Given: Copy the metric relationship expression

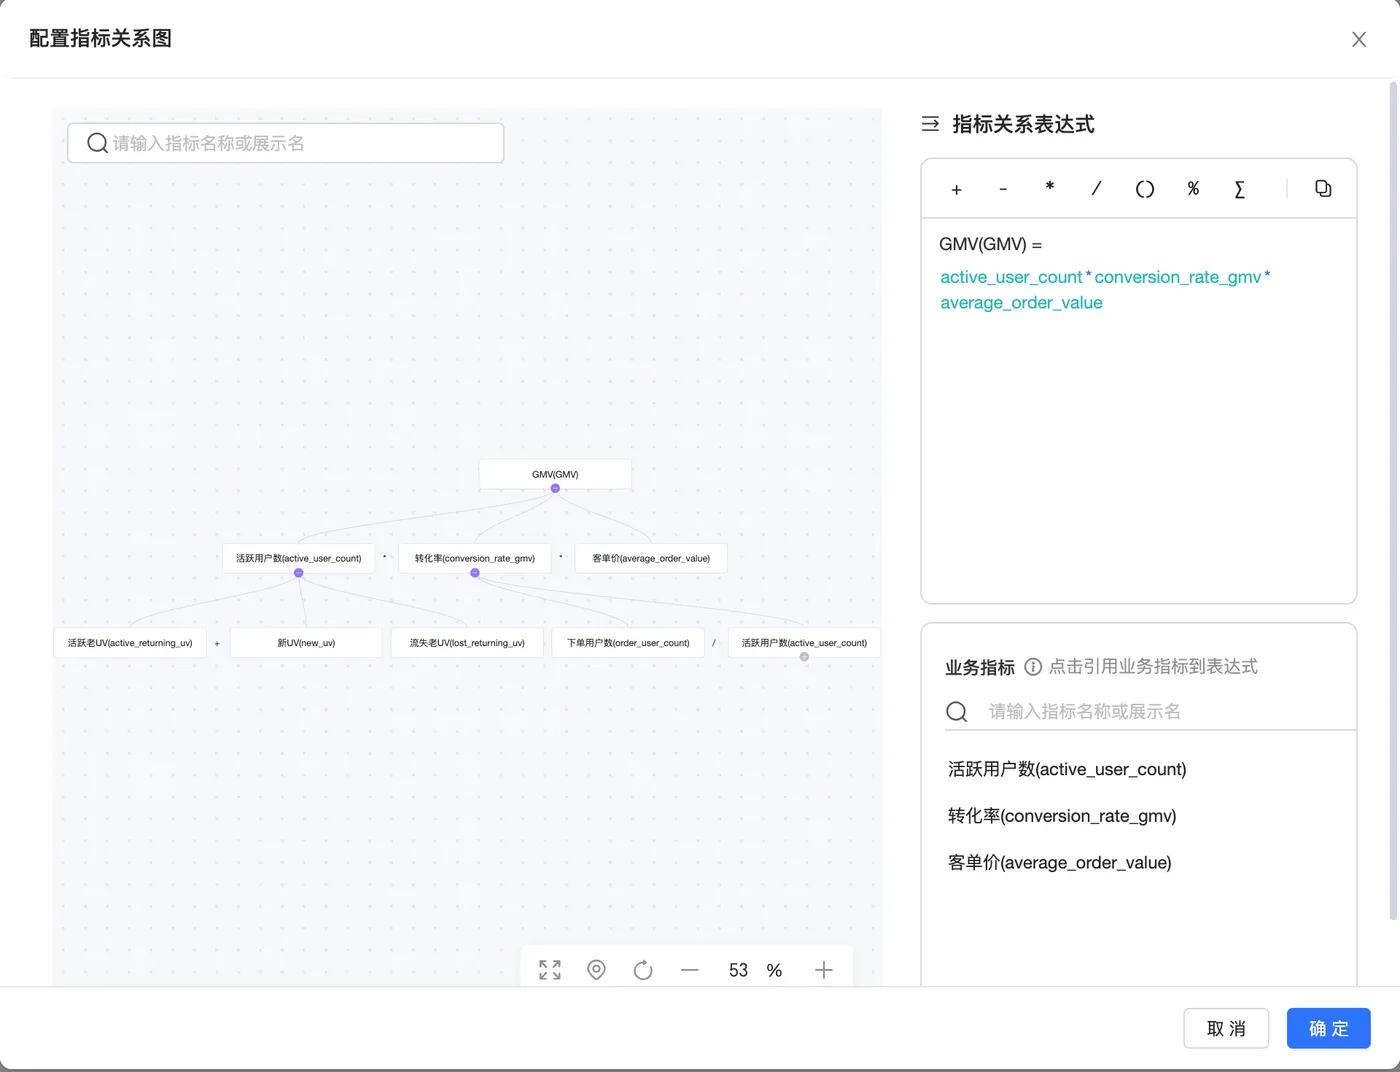Looking at the screenshot, I should click(1323, 188).
